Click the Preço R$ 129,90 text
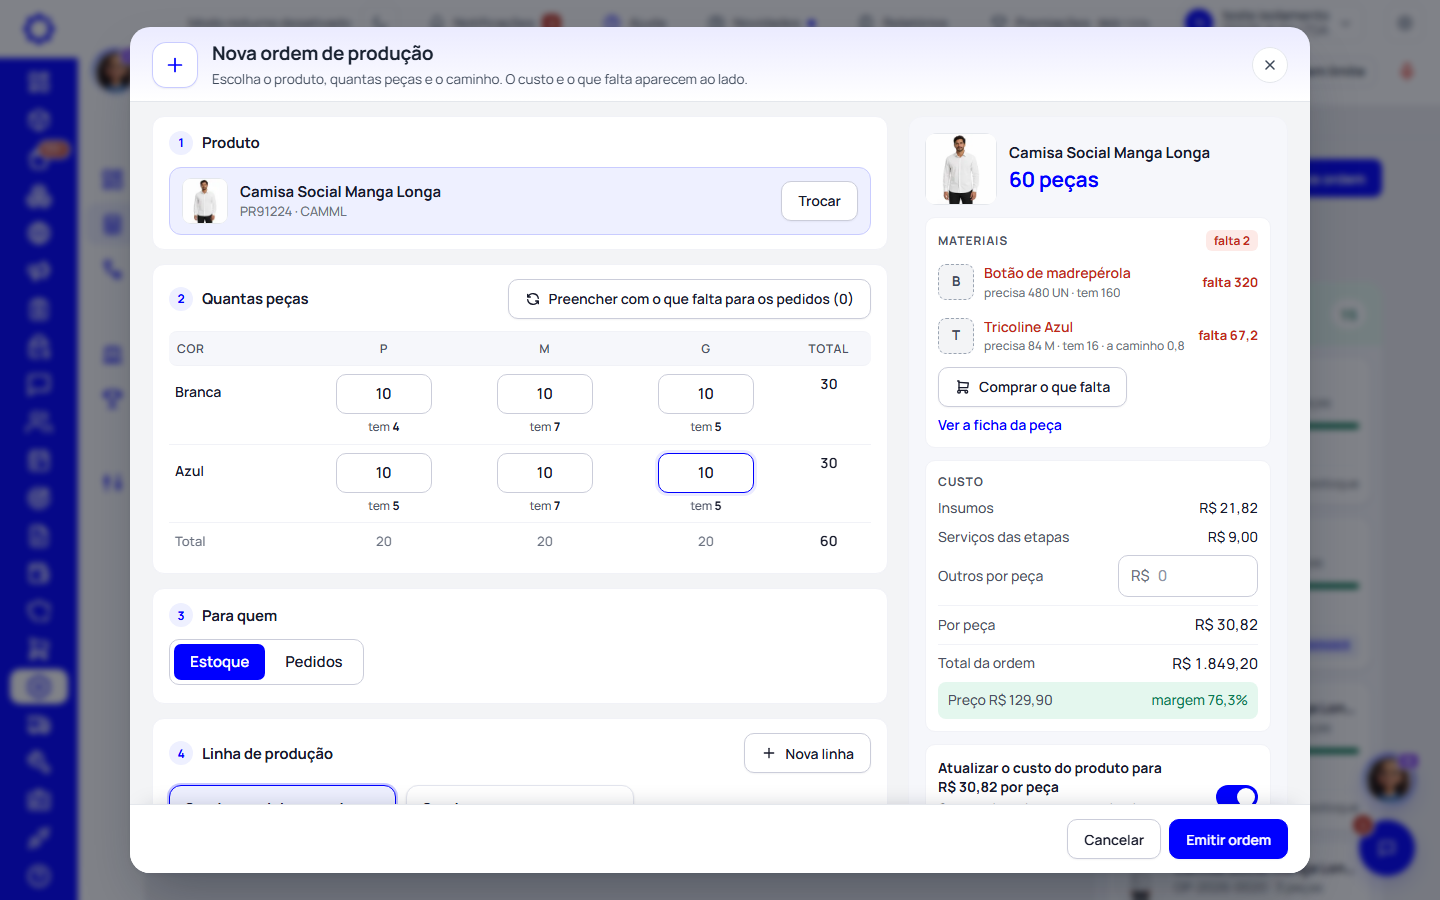Image resolution: width=1440 pixels, height=900 pixels. 1000,700
